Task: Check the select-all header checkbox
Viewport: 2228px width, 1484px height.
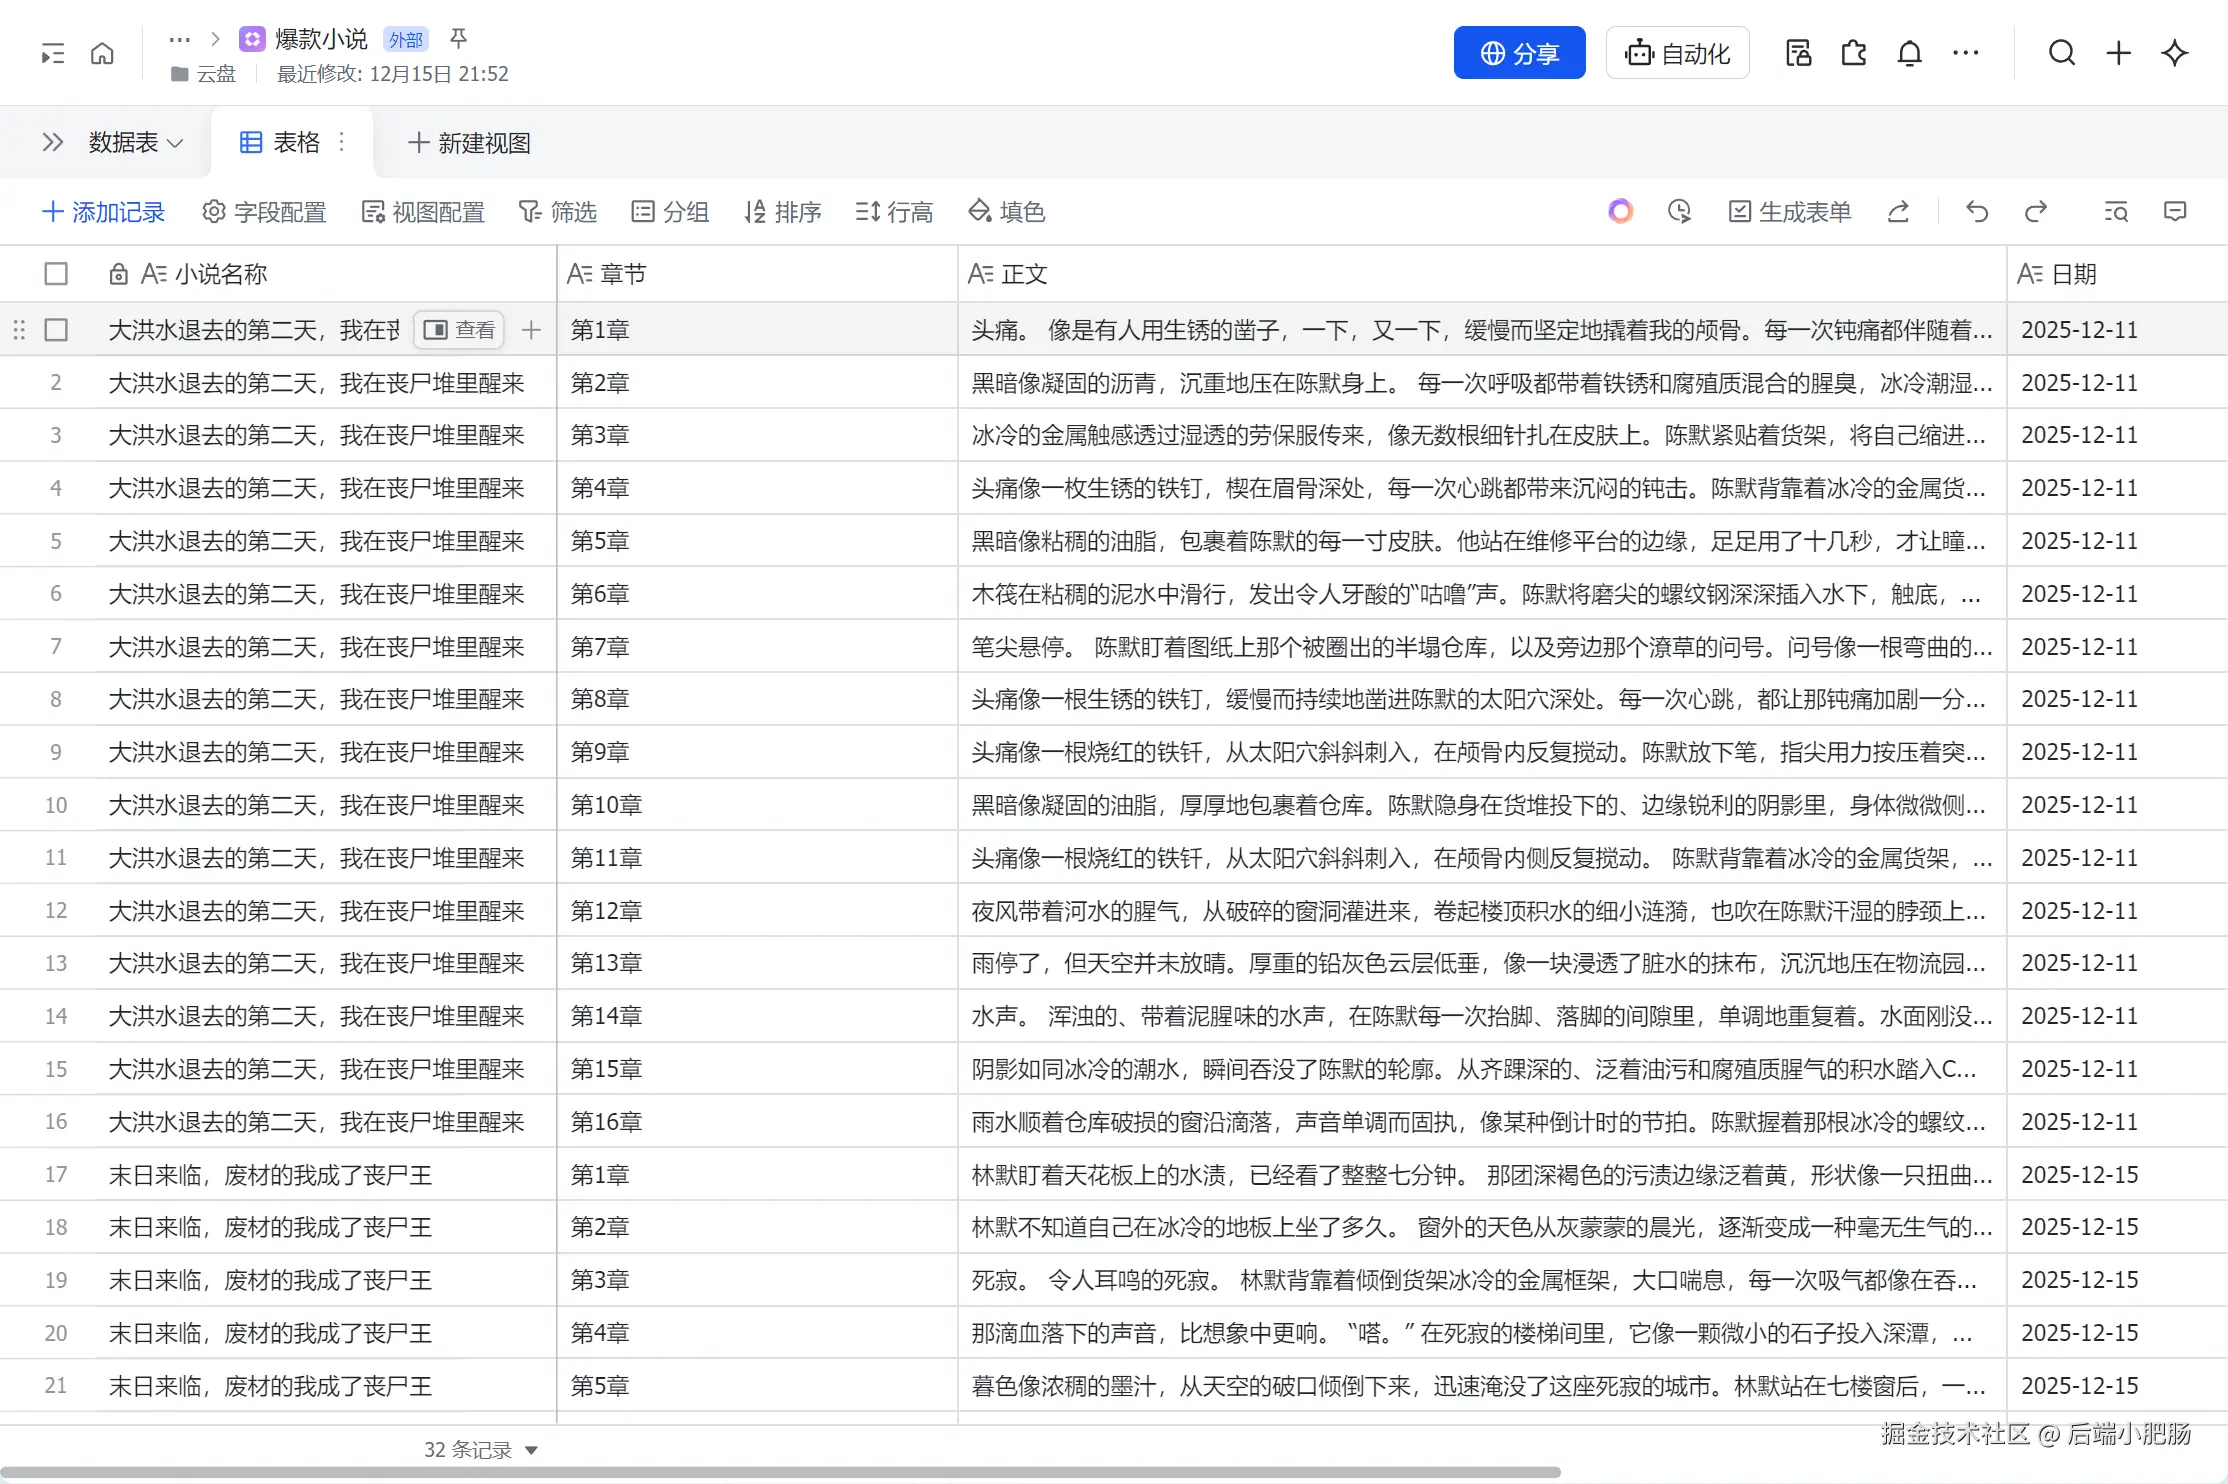Action: pos(56,274)
